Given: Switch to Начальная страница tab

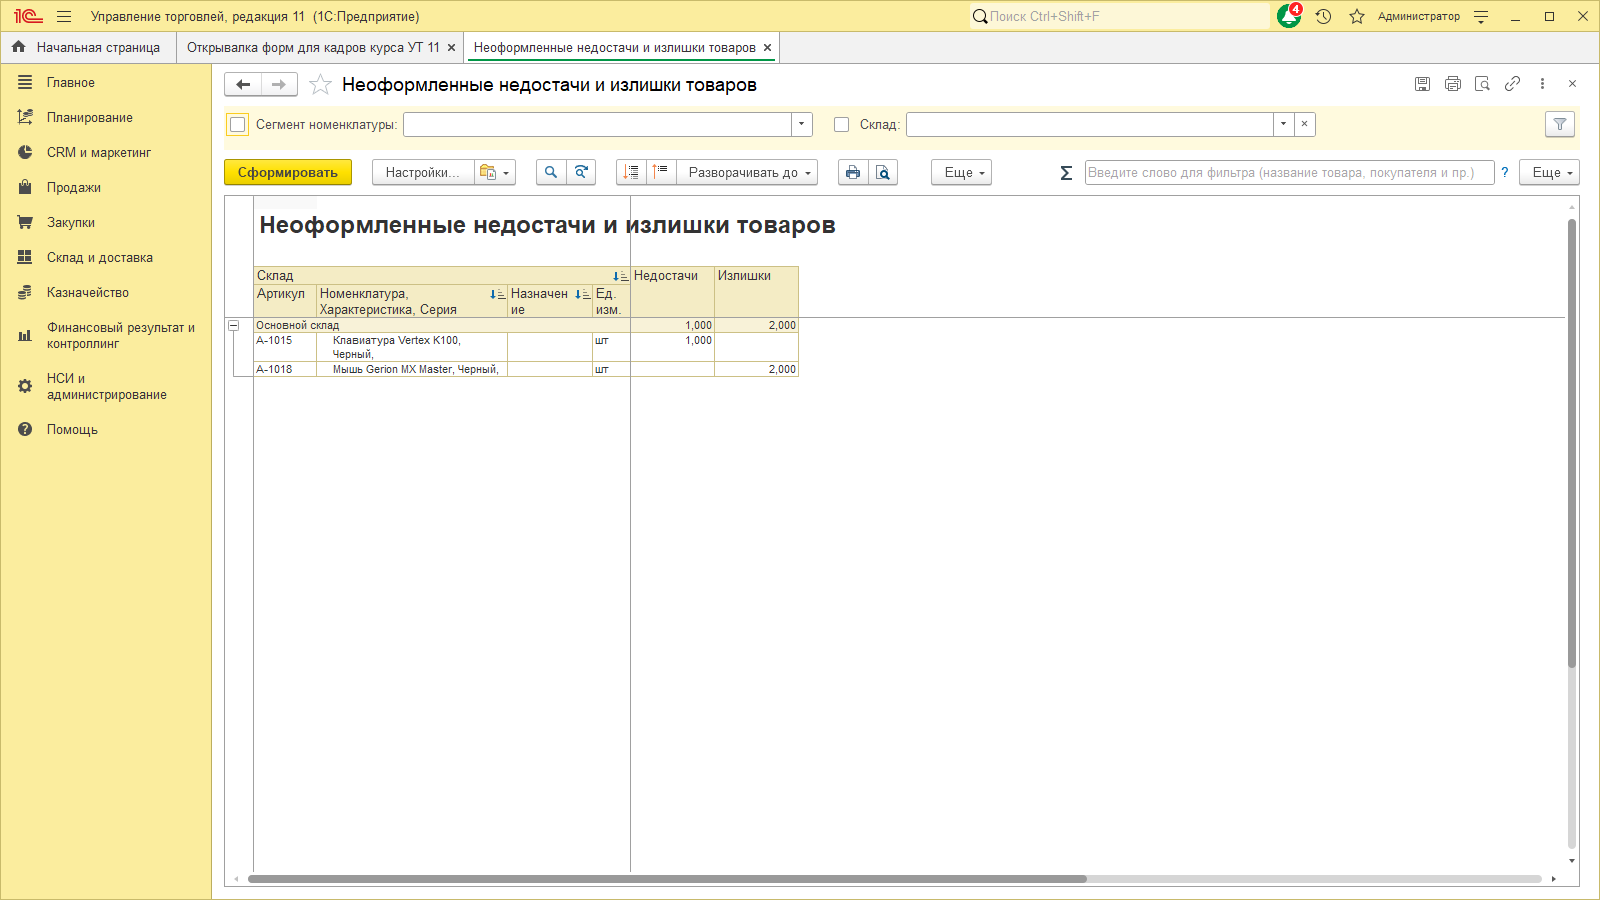Looking at the screenshot, I should [88, 47].
